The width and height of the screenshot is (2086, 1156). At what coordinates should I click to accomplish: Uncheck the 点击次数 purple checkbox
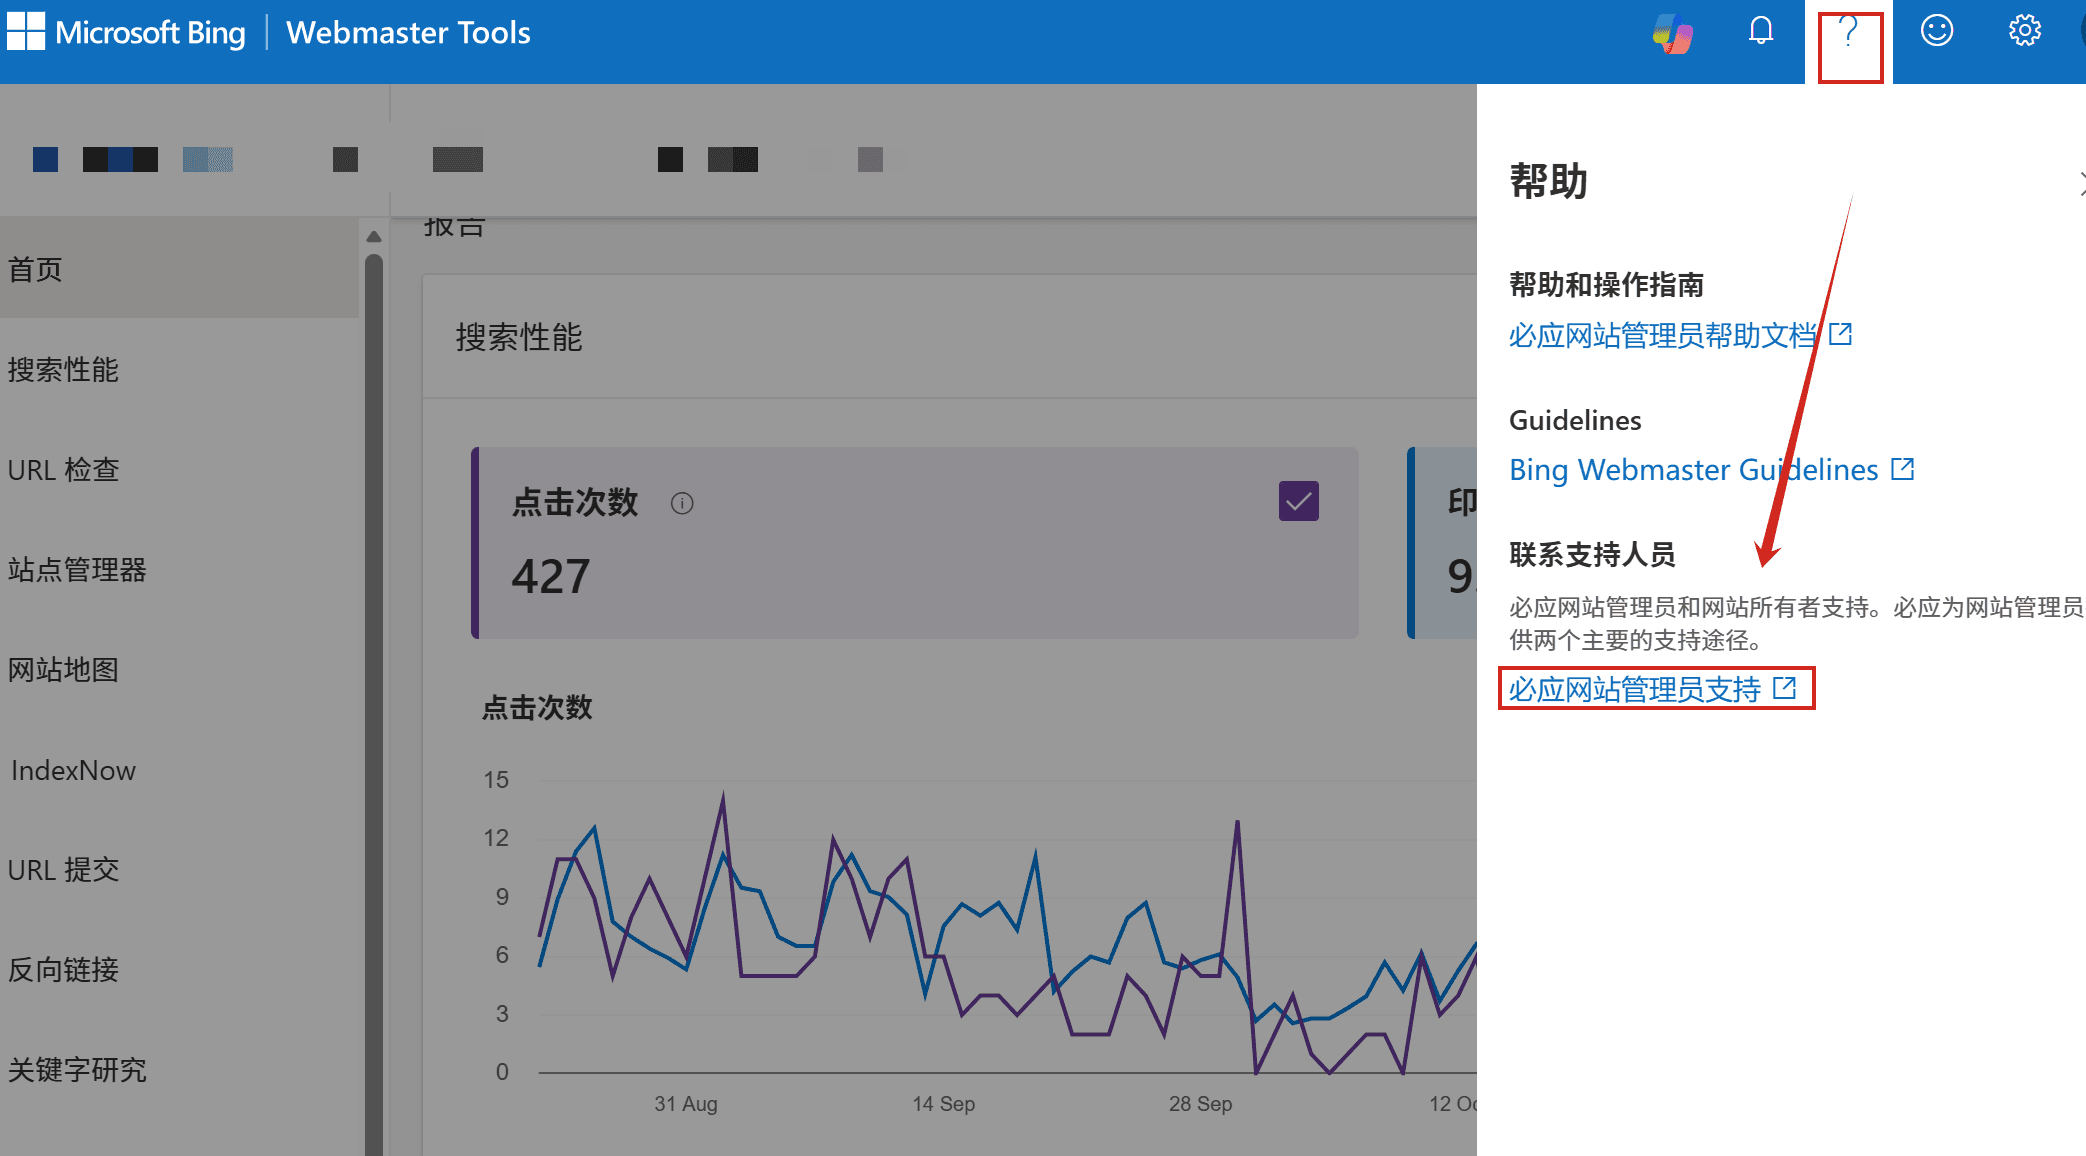coord(1298,501)
